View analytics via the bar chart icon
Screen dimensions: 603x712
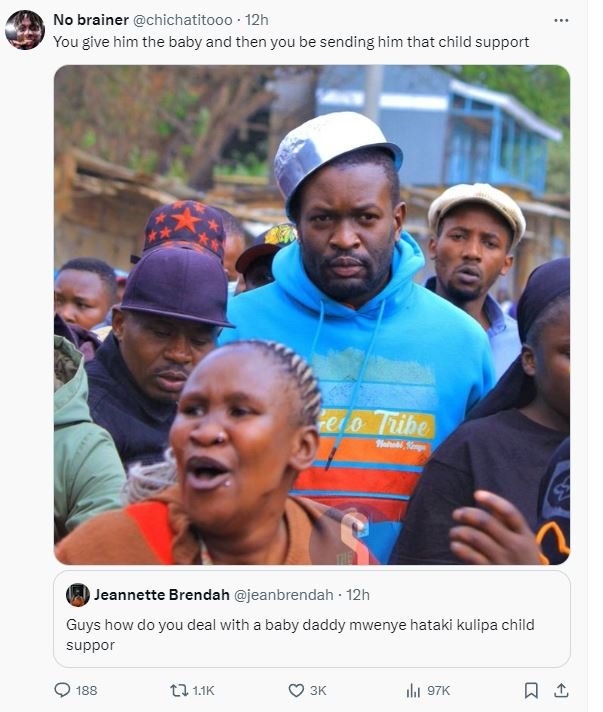coord(413,691)
